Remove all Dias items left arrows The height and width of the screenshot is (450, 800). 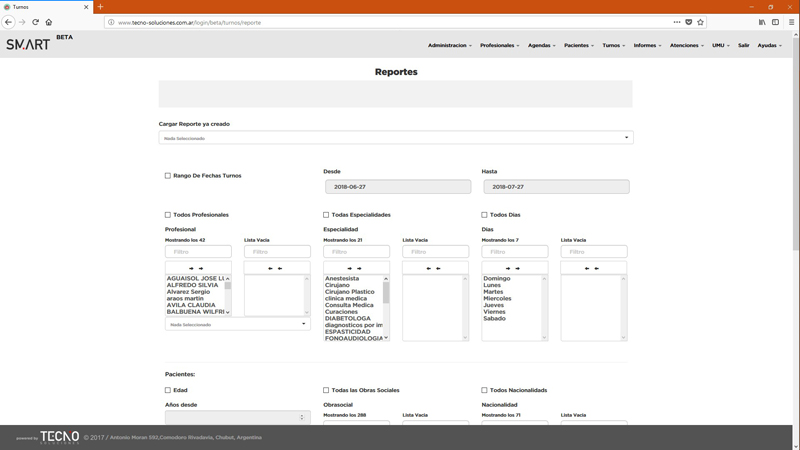coord(593,268)
